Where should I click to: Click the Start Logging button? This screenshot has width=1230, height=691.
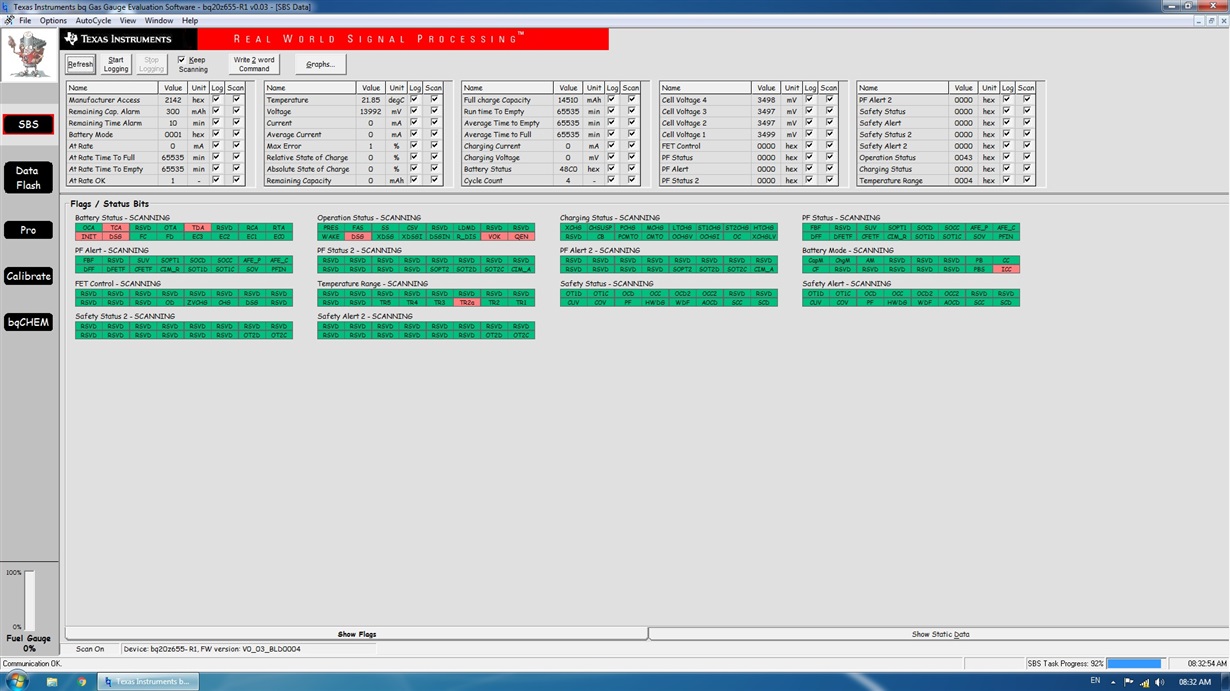pyautogui.click(x=116, y=64)
